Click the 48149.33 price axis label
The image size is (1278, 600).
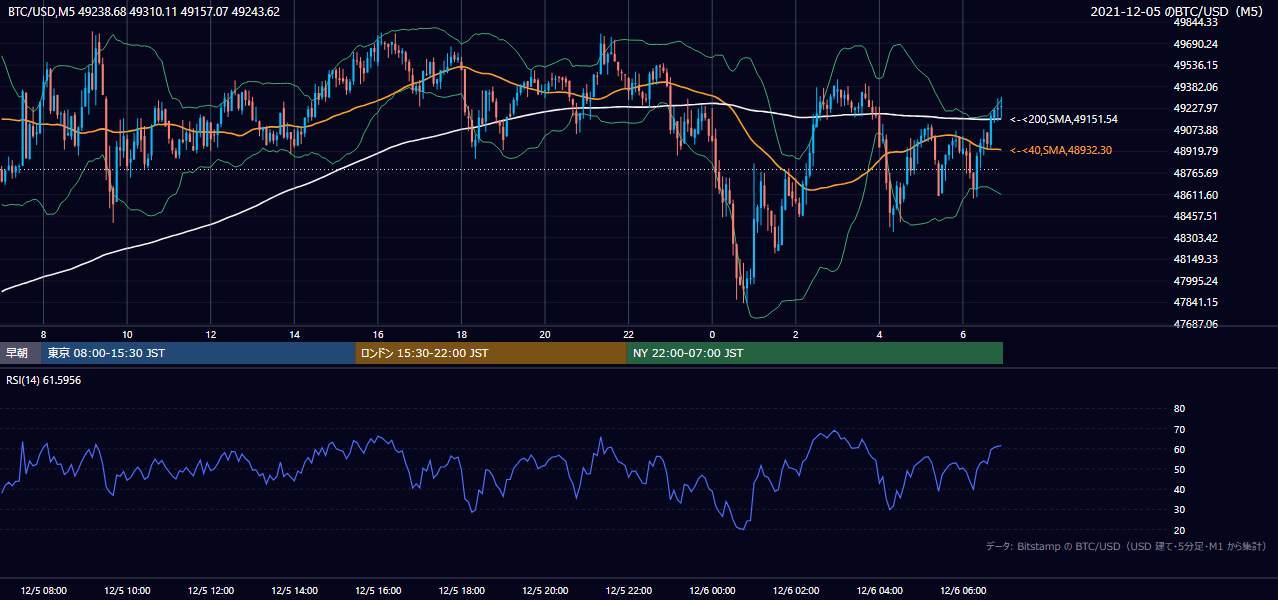[x=1194, y=259]
